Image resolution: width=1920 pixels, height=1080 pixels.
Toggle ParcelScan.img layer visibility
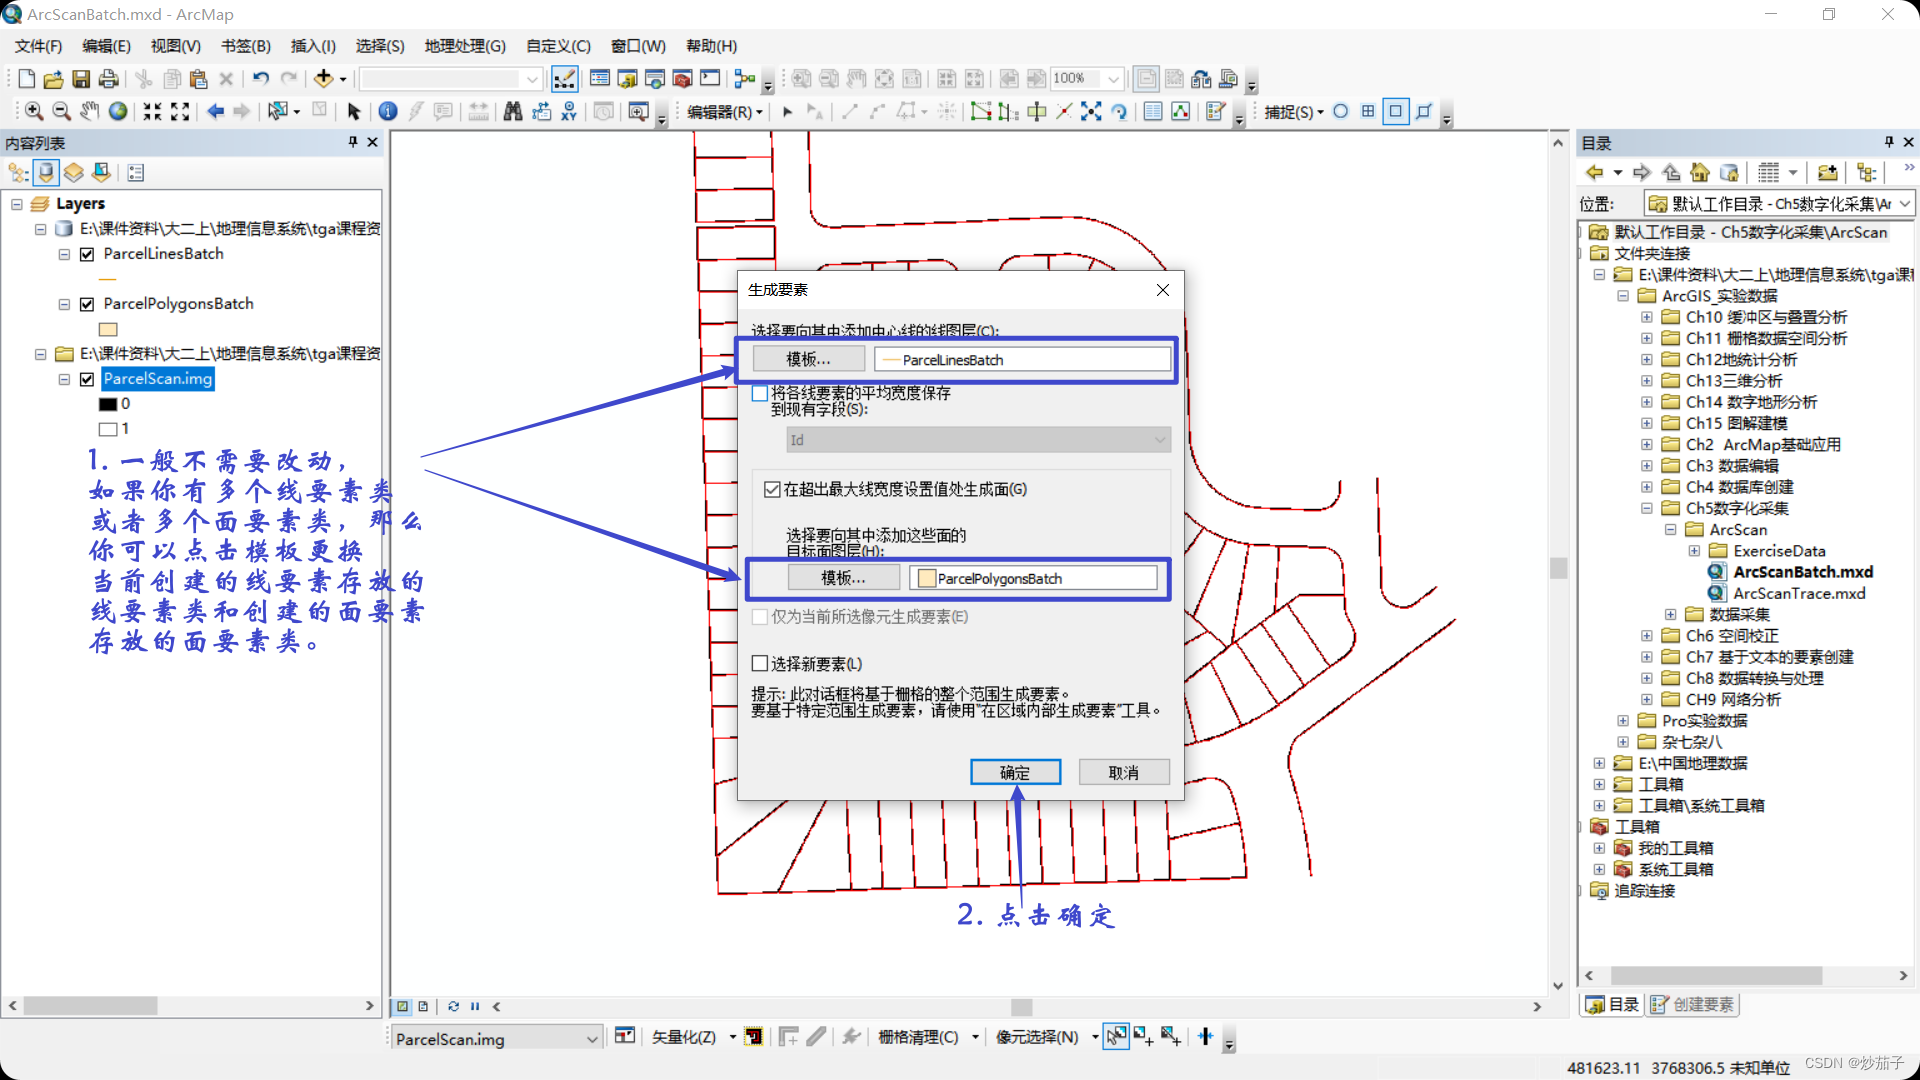tap(87, 379)
